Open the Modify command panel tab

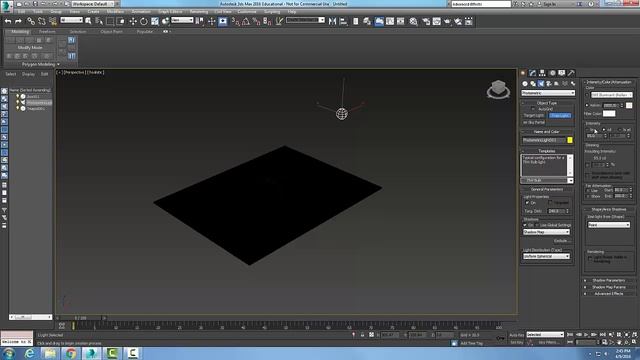point(533,73)
